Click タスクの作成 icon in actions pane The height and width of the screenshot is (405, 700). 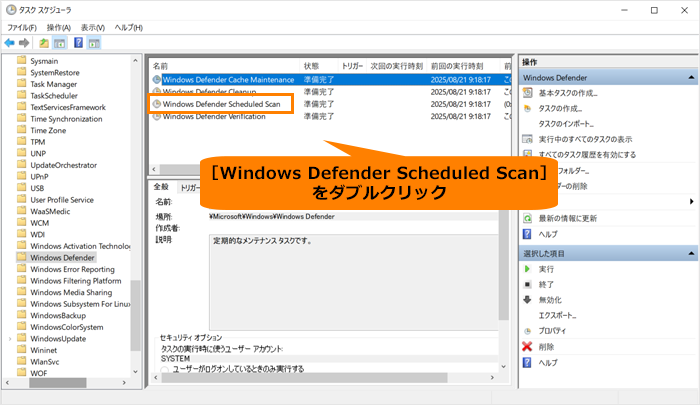pyautogui.click(x=528, y=109)
